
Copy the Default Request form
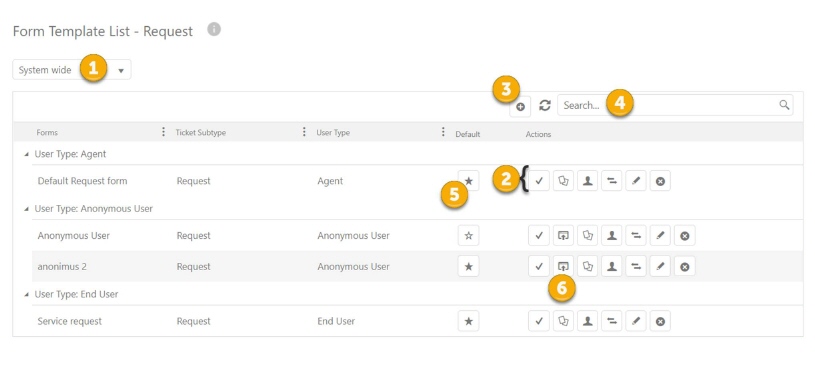point(563,181)
